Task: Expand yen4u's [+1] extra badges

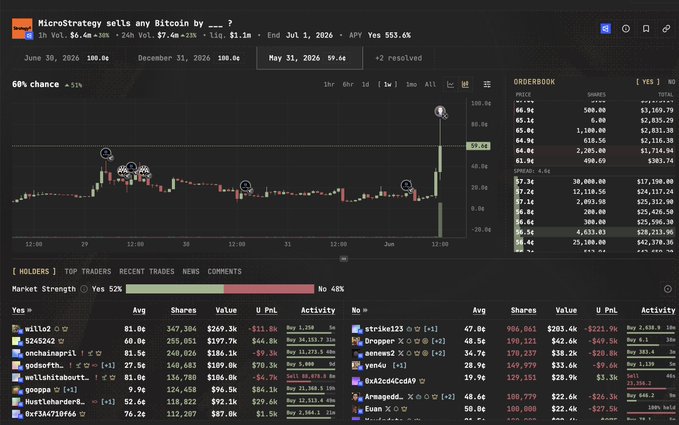Action: pyautogui.click(x=399, y=366)
